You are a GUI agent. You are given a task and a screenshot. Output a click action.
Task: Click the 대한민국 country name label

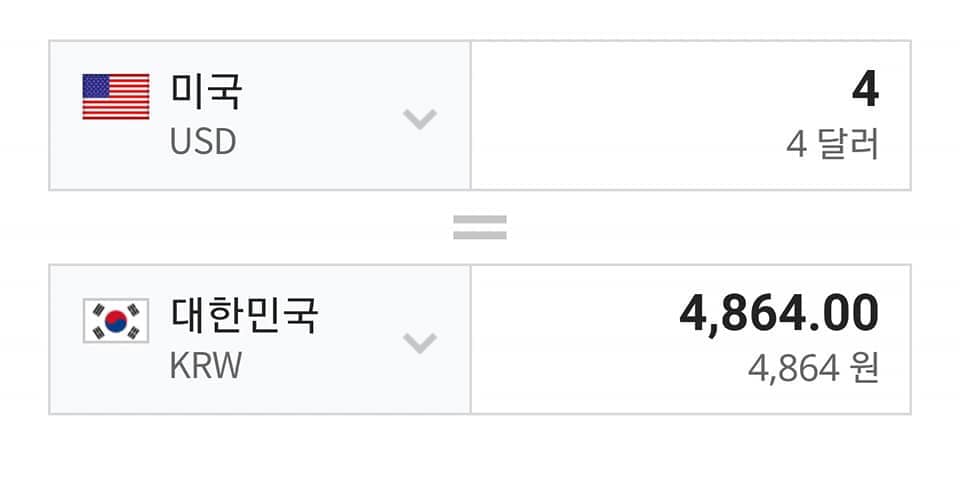(245, 316)
